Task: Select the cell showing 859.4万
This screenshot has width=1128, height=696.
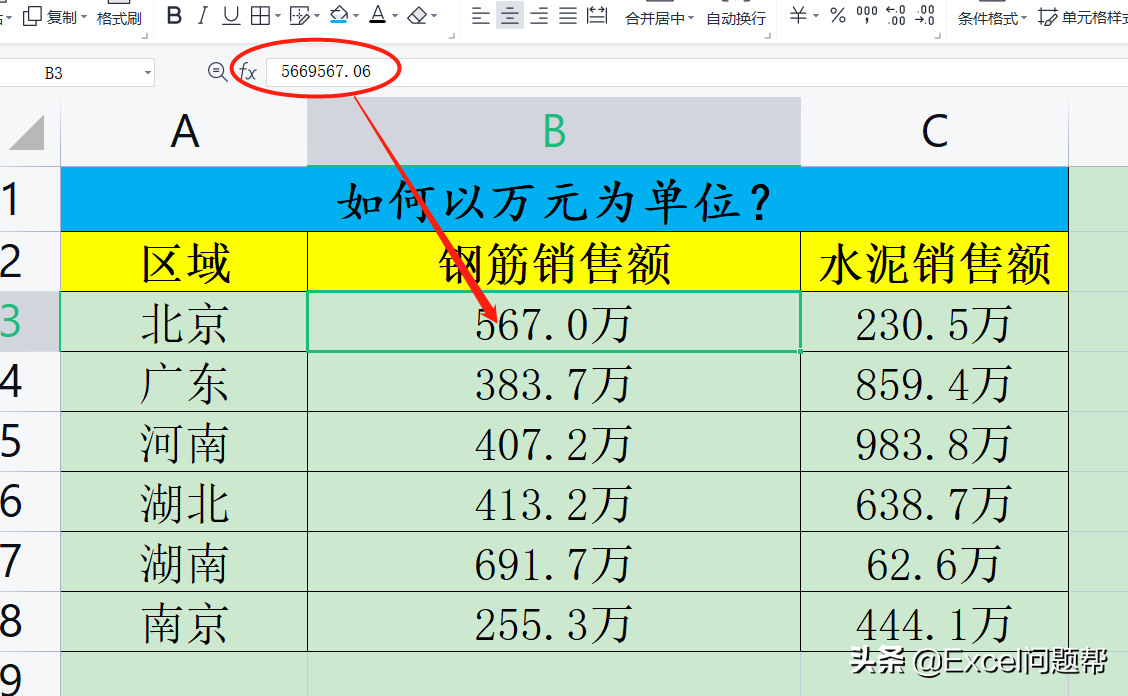Action: click(934, 382)
